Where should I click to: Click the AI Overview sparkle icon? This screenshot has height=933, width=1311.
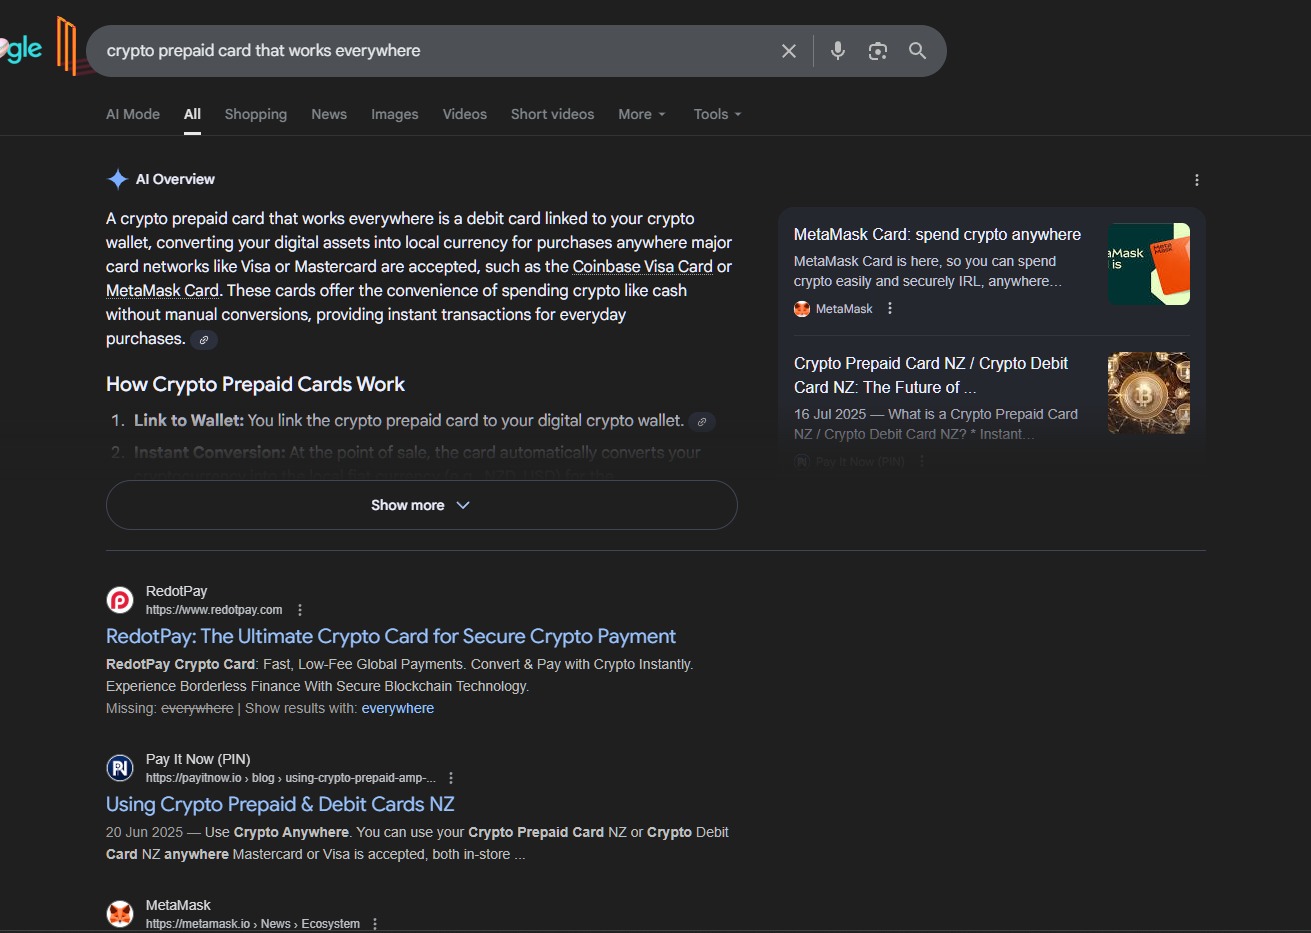(117, 179)
